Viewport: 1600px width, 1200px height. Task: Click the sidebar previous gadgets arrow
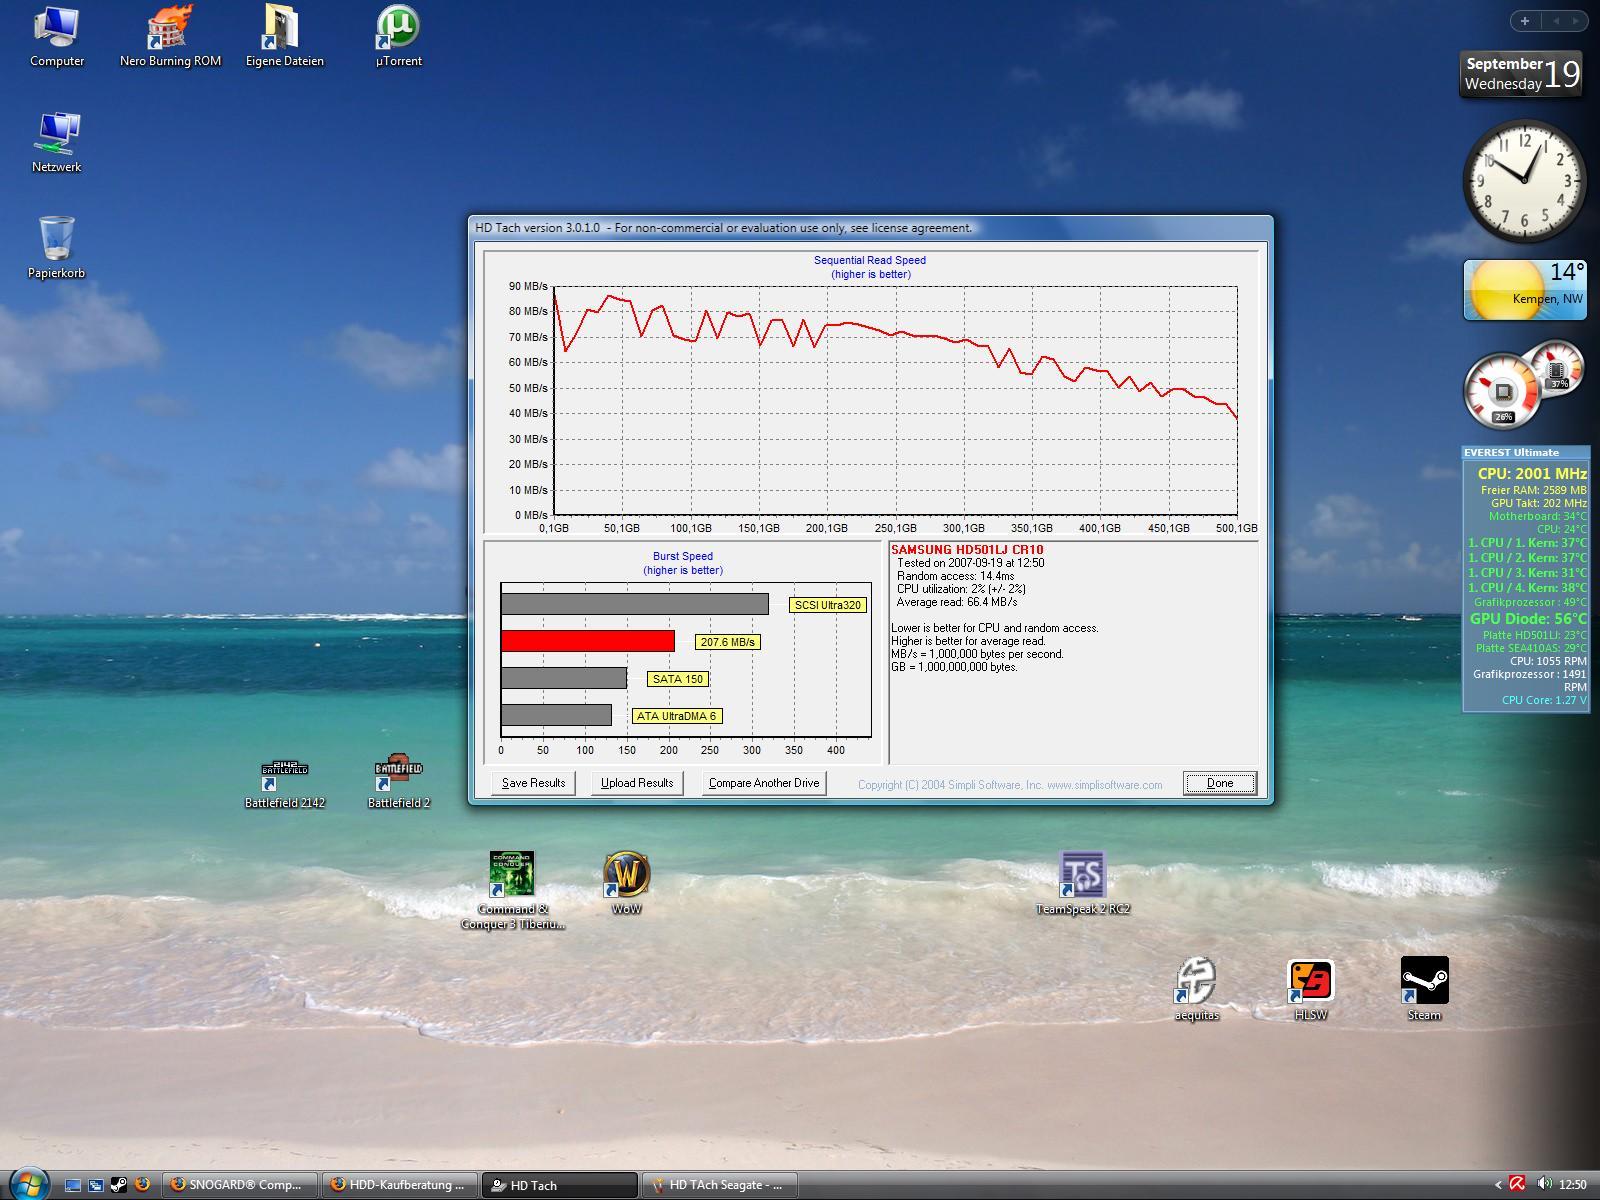click(x=1555, y=20)
